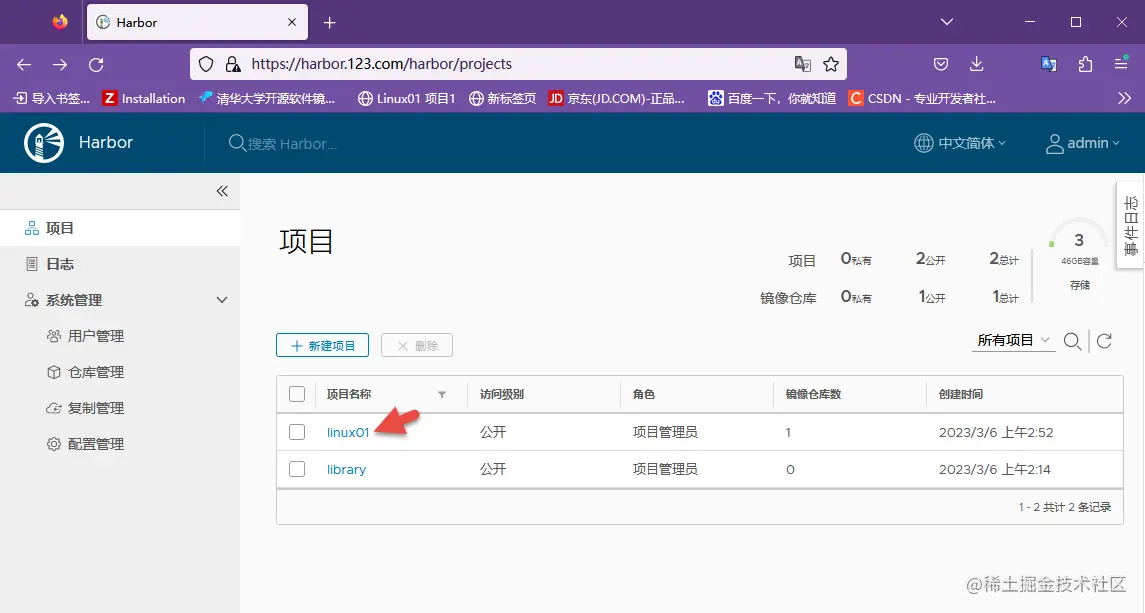Click the browser address bar URL
The width and height of the screenshot is (1145, 613).
[381, 64]
